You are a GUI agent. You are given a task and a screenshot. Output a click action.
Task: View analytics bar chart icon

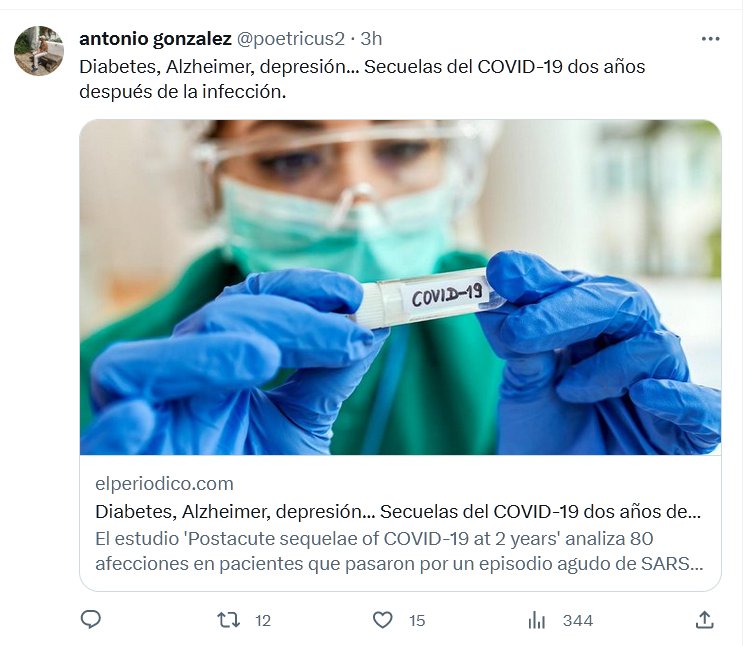coord(537,620)
